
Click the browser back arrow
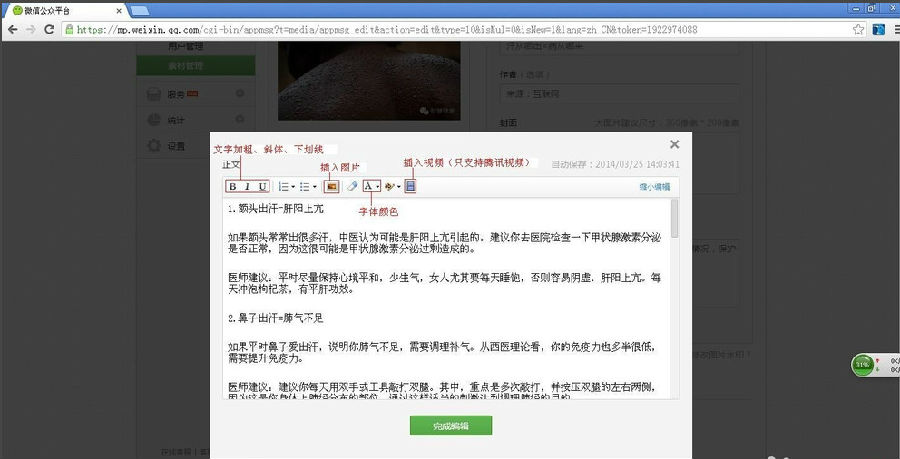pos(12,29)
